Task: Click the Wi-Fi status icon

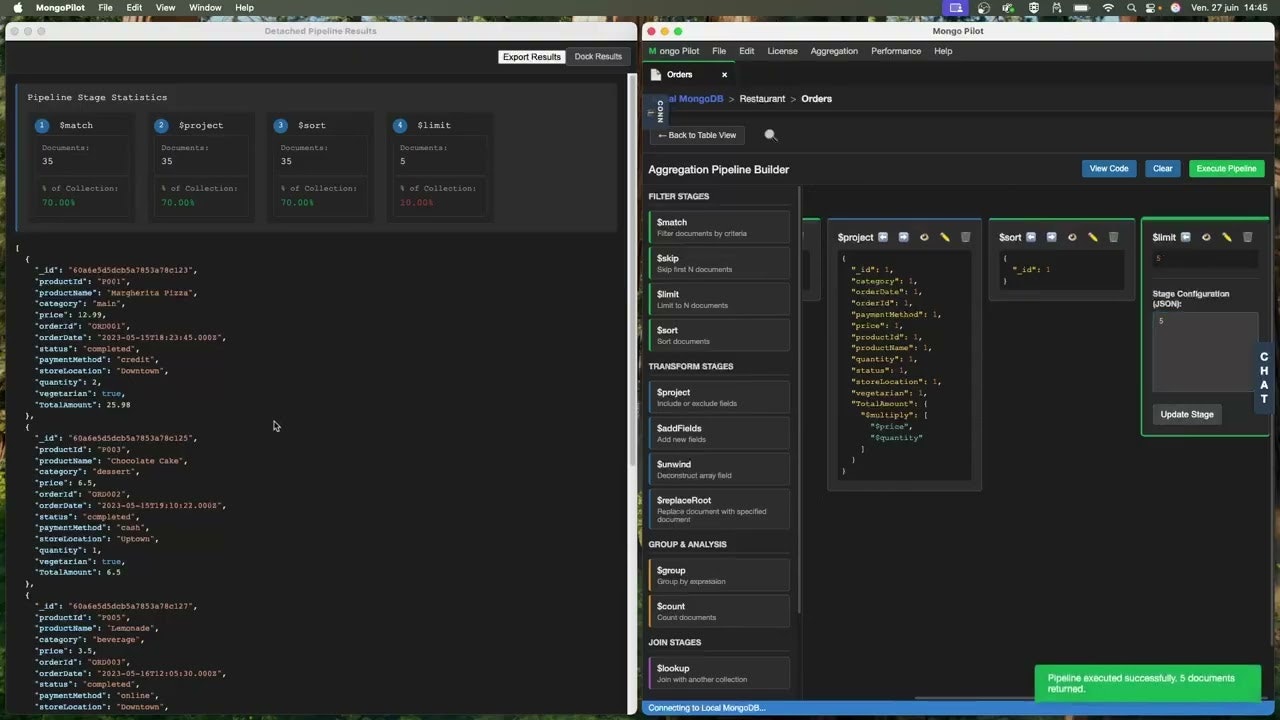Action: tap(1108, 8)
